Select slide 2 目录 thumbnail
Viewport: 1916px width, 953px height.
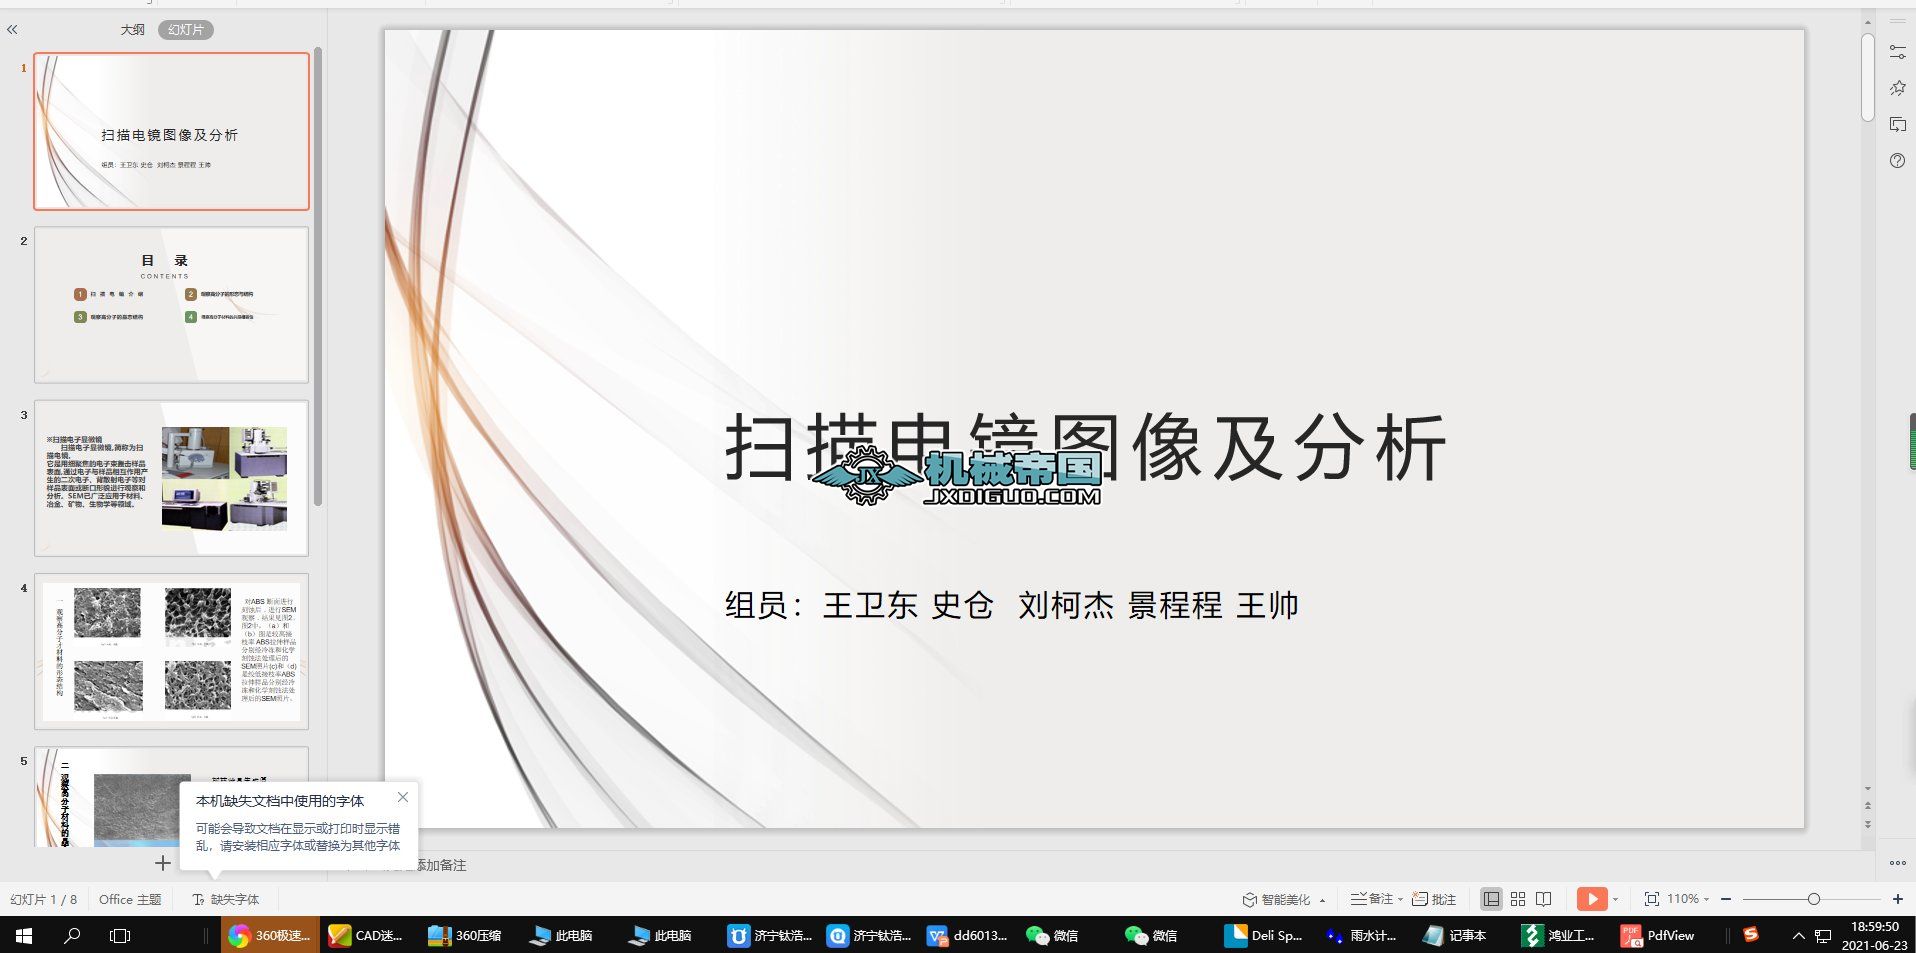pos(172,305)
